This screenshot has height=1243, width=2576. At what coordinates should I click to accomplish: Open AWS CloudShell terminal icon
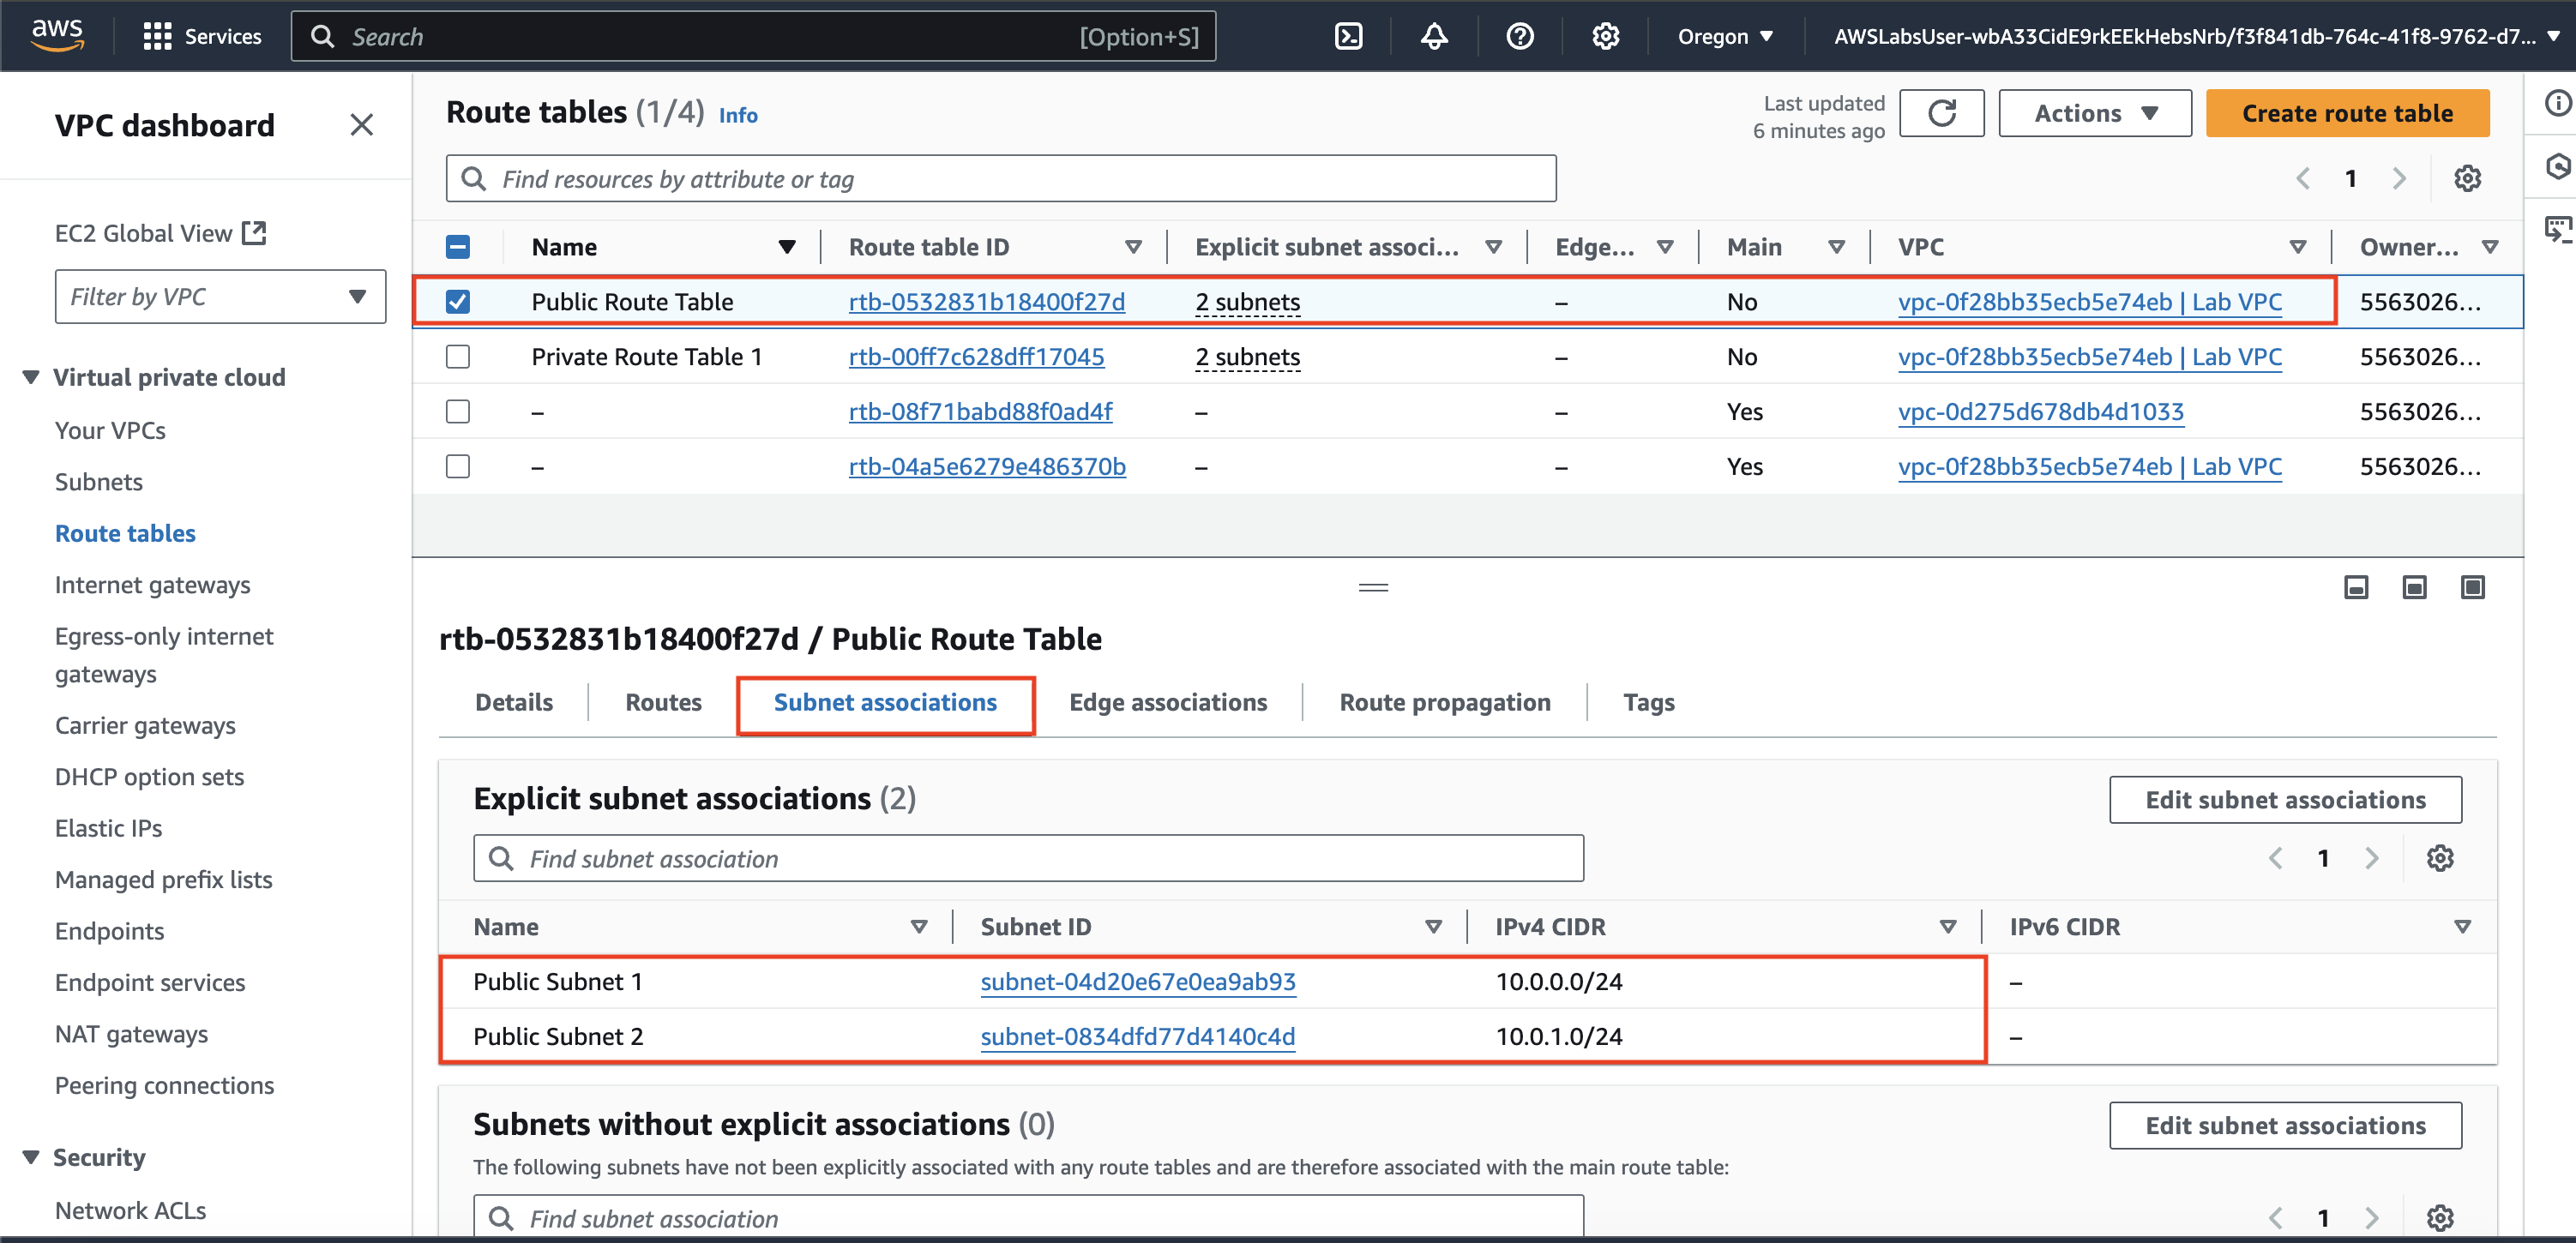(x=1348, y=37)
